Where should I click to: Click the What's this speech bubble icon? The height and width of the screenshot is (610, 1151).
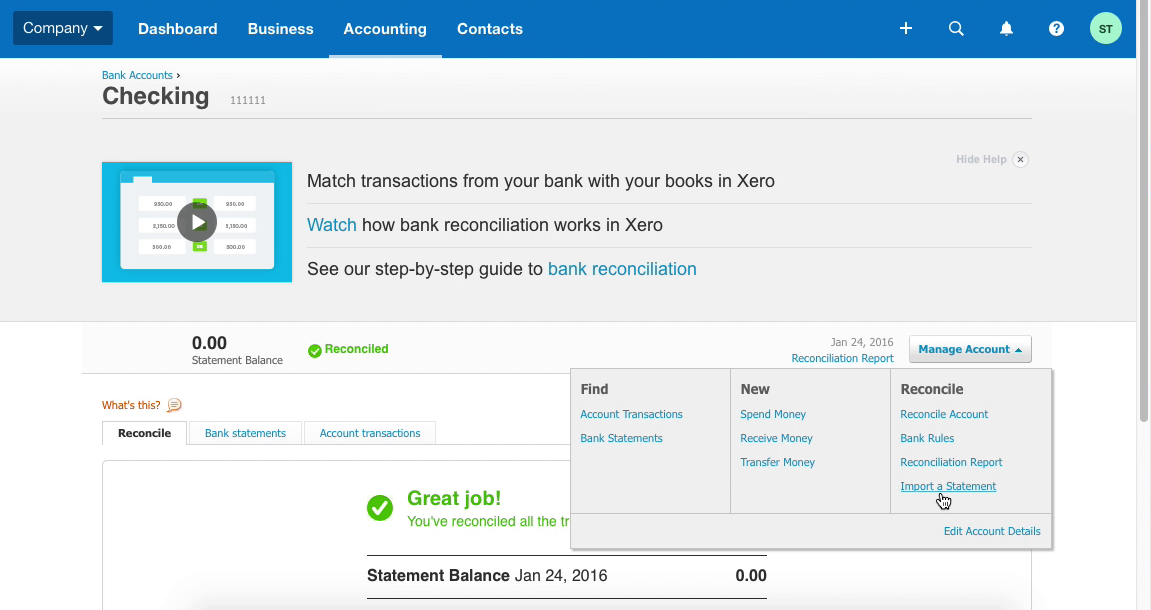click(x=174, y=405)
